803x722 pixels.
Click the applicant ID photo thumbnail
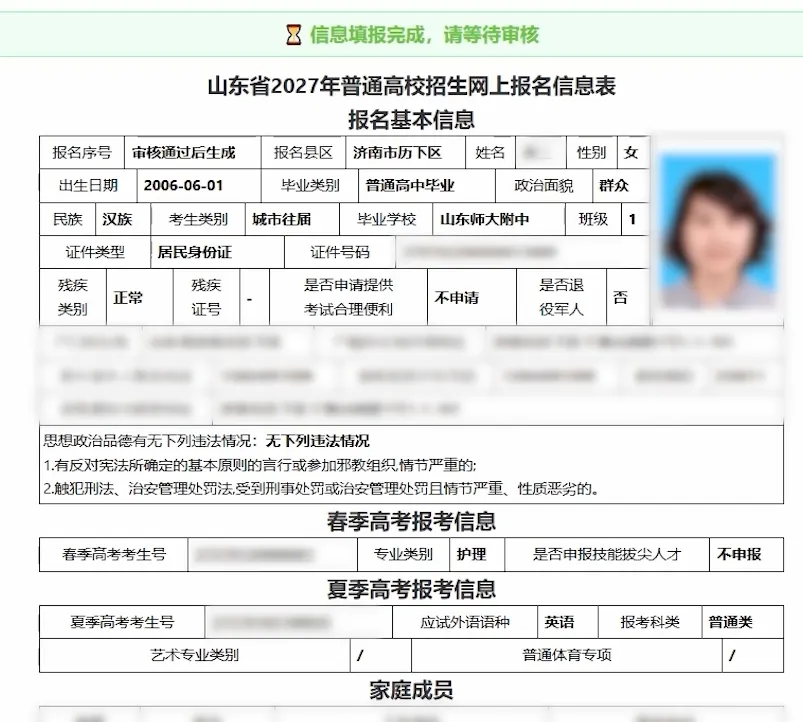[718, 231]
